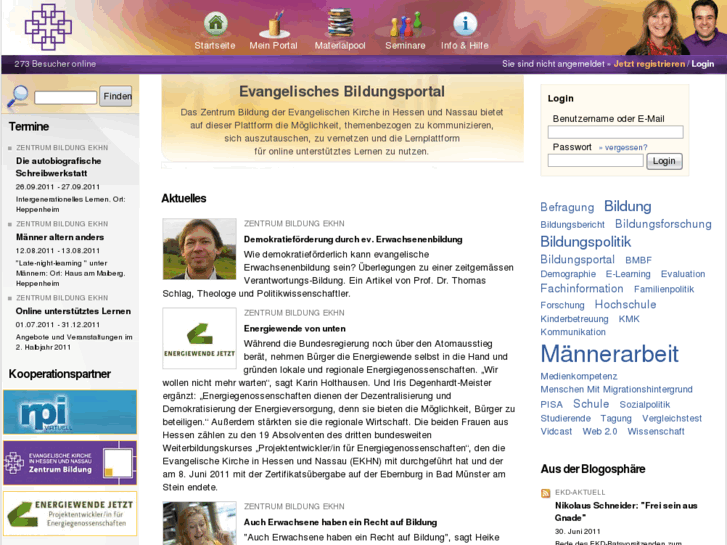
Task: Select the Medienkompetenz tag
Action: pyautogui.click(x=579, y=376)
